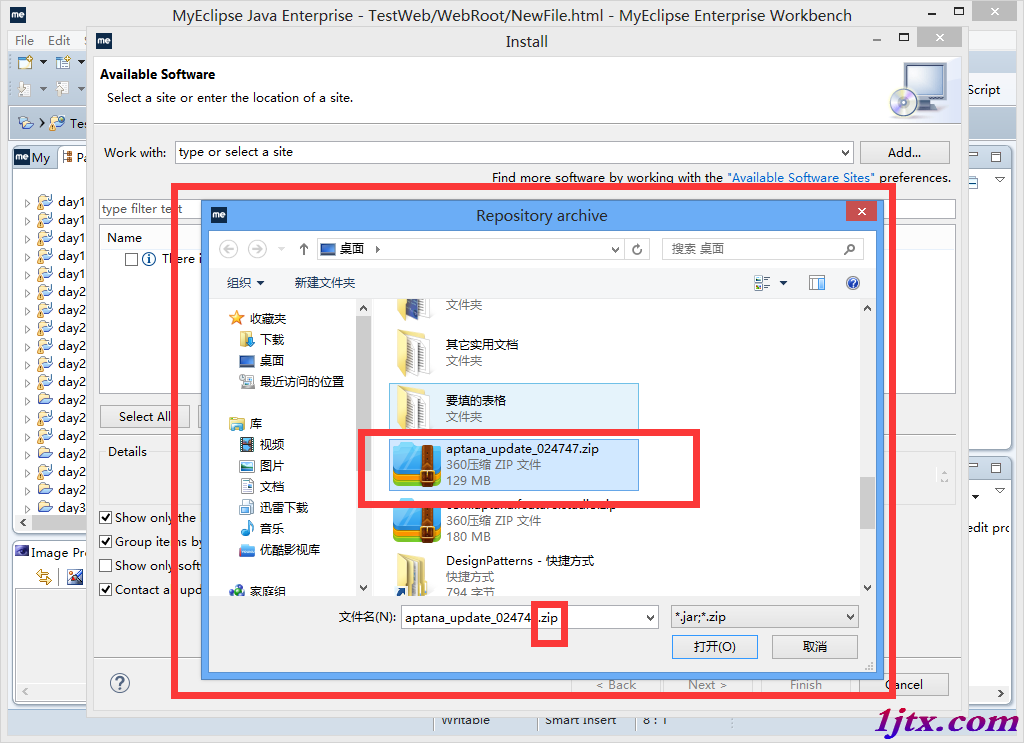Open Downloads (下载) in favorites sidebar
Screen dimensions: 1024x743
[x=263, y=340]
